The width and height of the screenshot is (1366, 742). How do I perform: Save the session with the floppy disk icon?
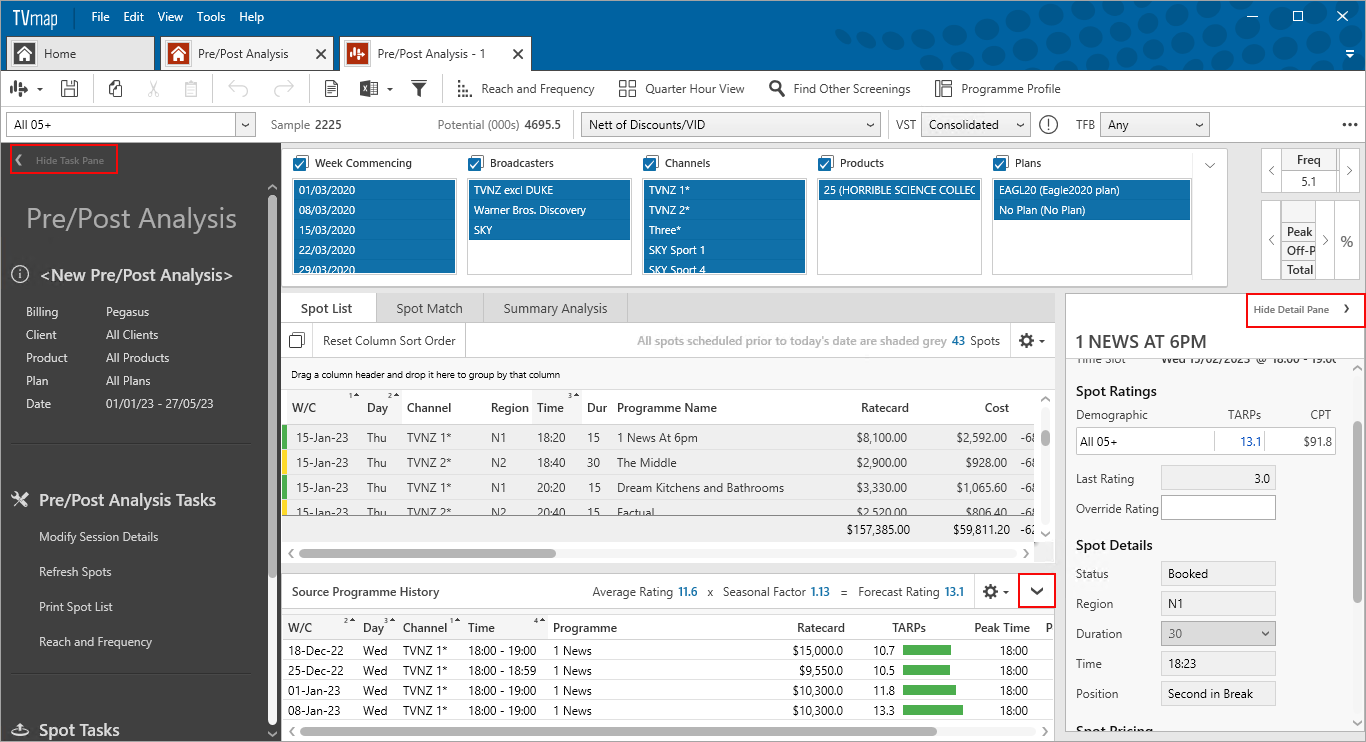click(x=69, y=89)
